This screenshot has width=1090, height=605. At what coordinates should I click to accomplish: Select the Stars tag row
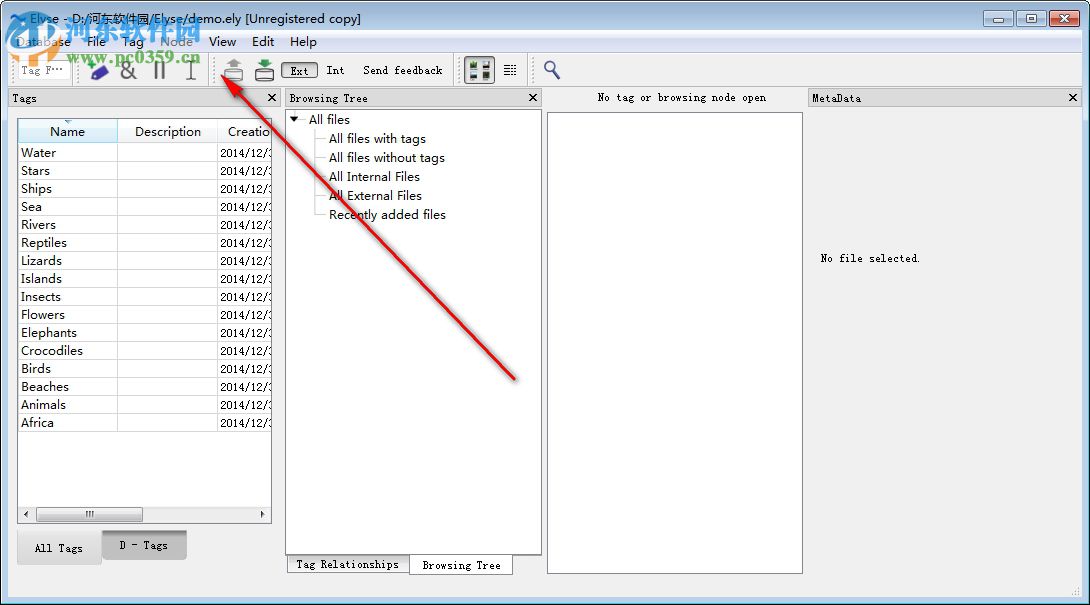pos(145,170)
